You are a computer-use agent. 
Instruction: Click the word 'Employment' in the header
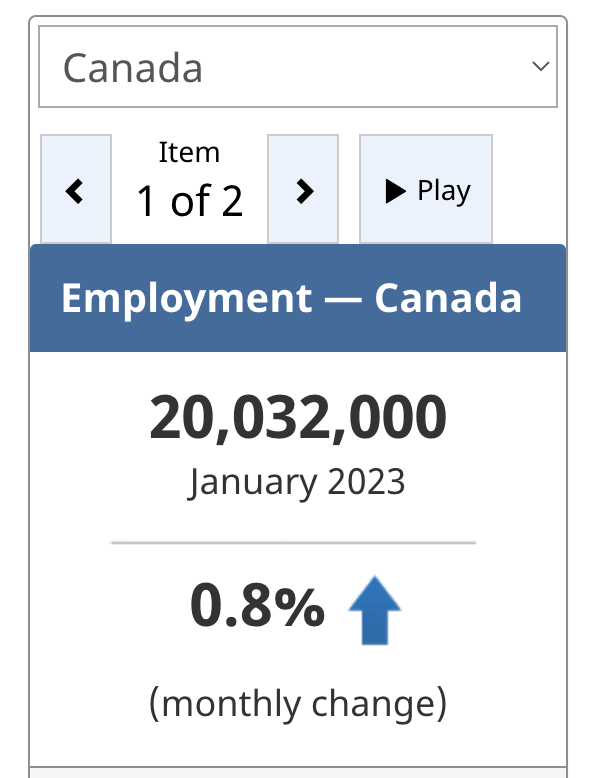(x=186, y=298)
